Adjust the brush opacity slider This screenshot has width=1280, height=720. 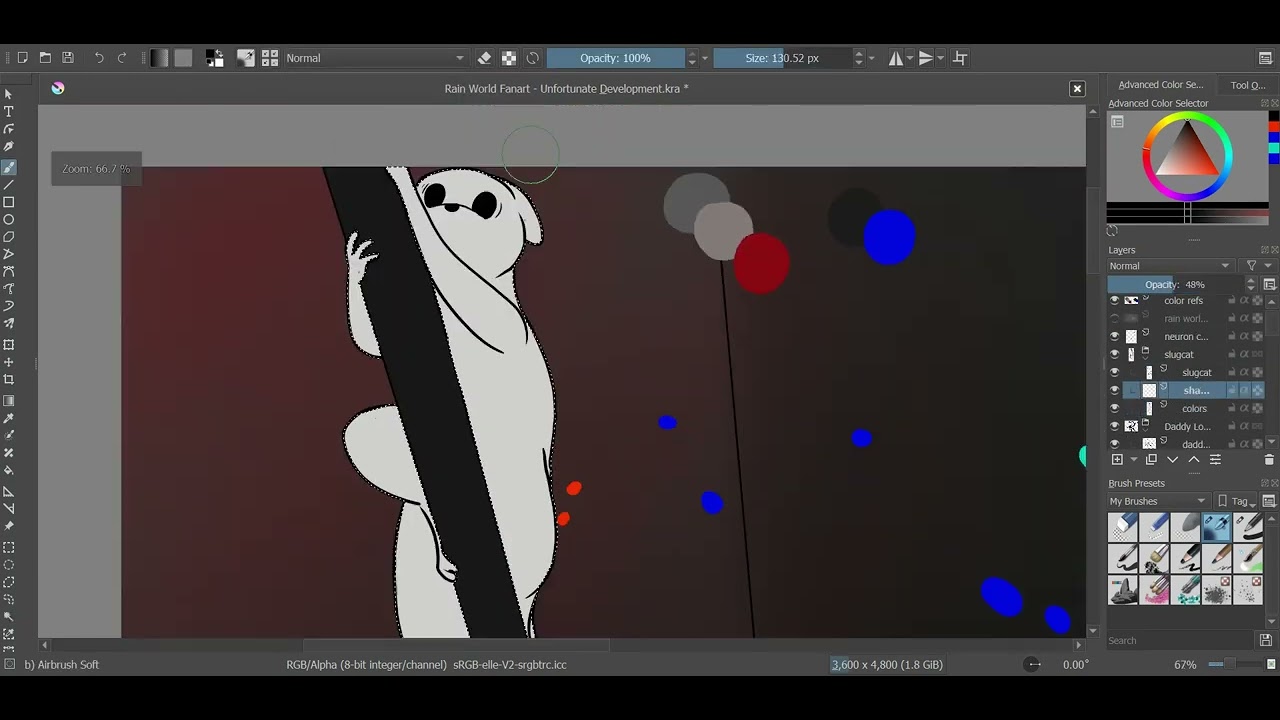tap(615, 58)
